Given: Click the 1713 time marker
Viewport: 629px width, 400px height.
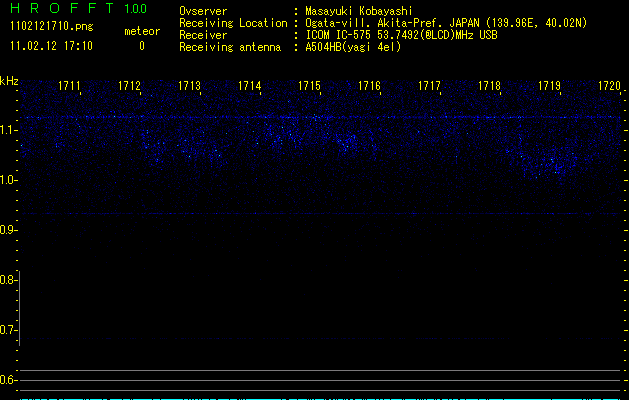Looking at the screenshot, I should (x=189, y=86).
